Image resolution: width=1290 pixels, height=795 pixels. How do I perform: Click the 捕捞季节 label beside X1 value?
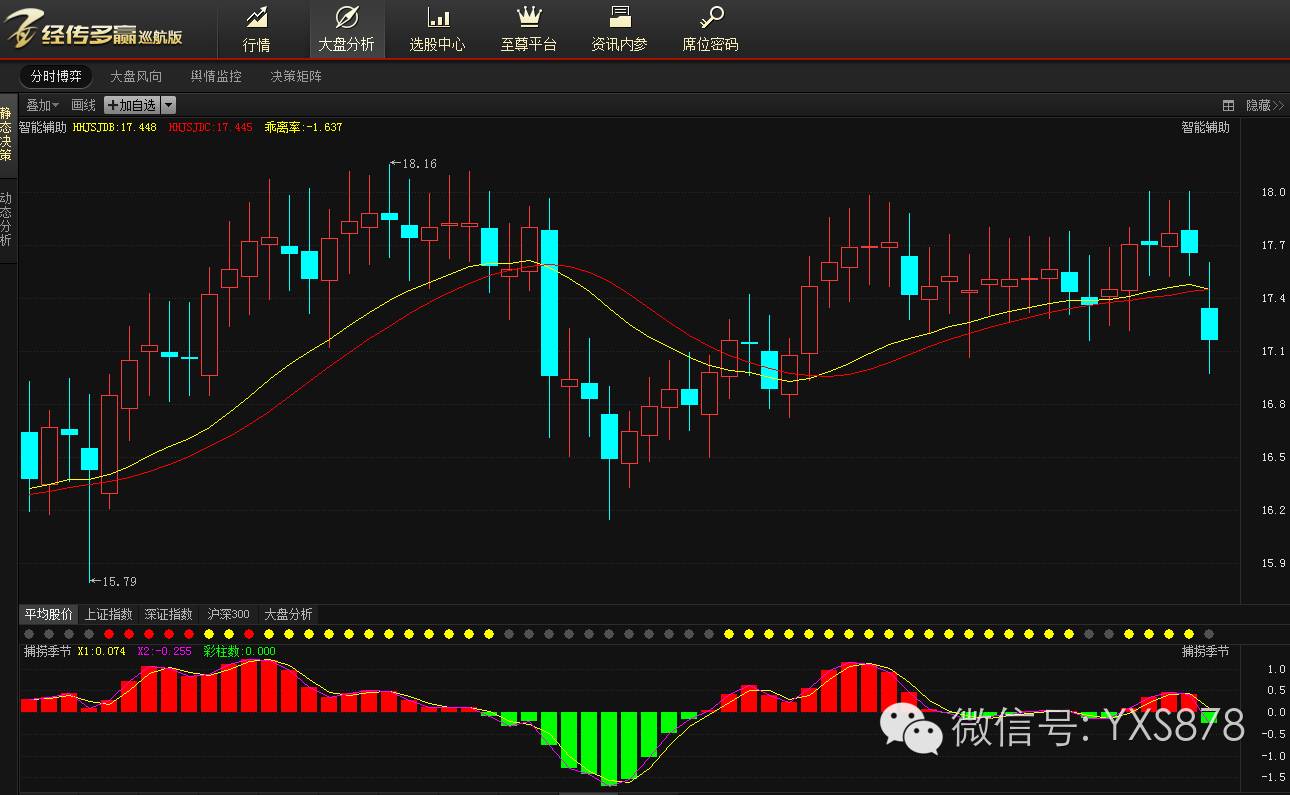point(47,651)
